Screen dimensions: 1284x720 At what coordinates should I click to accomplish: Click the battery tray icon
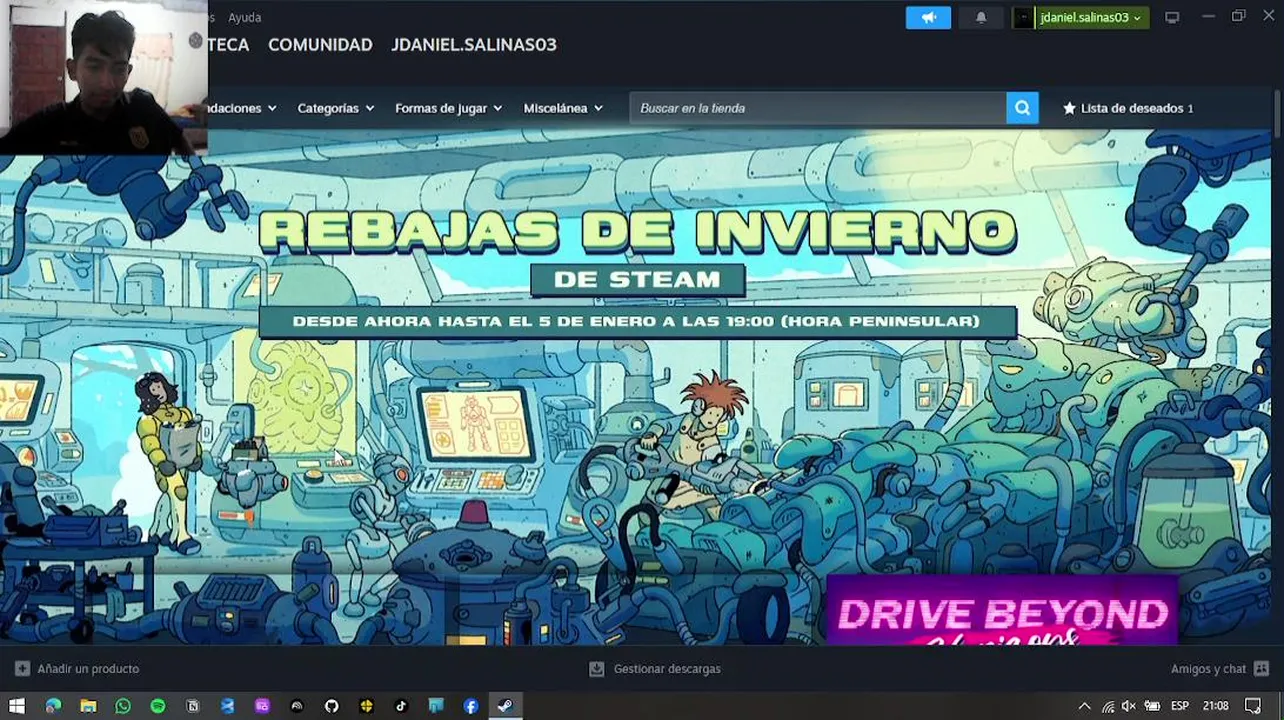(x=1152, y=706)
